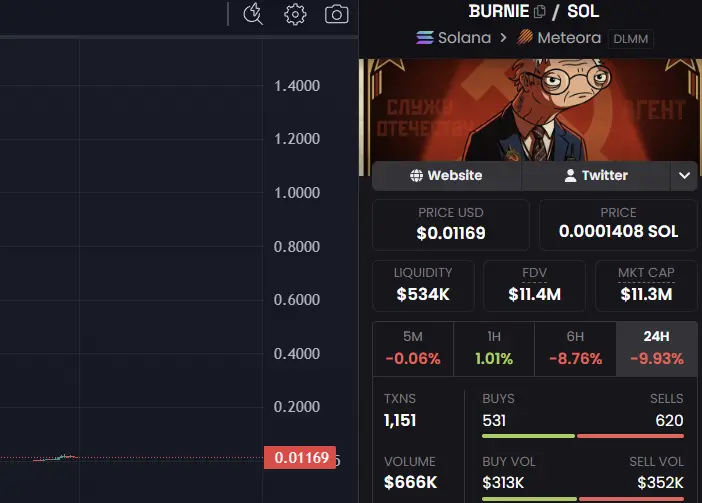Click the MKT CAP $11.3M label
The height and width of the screenshot is (503, 702).
click(646, 286)
